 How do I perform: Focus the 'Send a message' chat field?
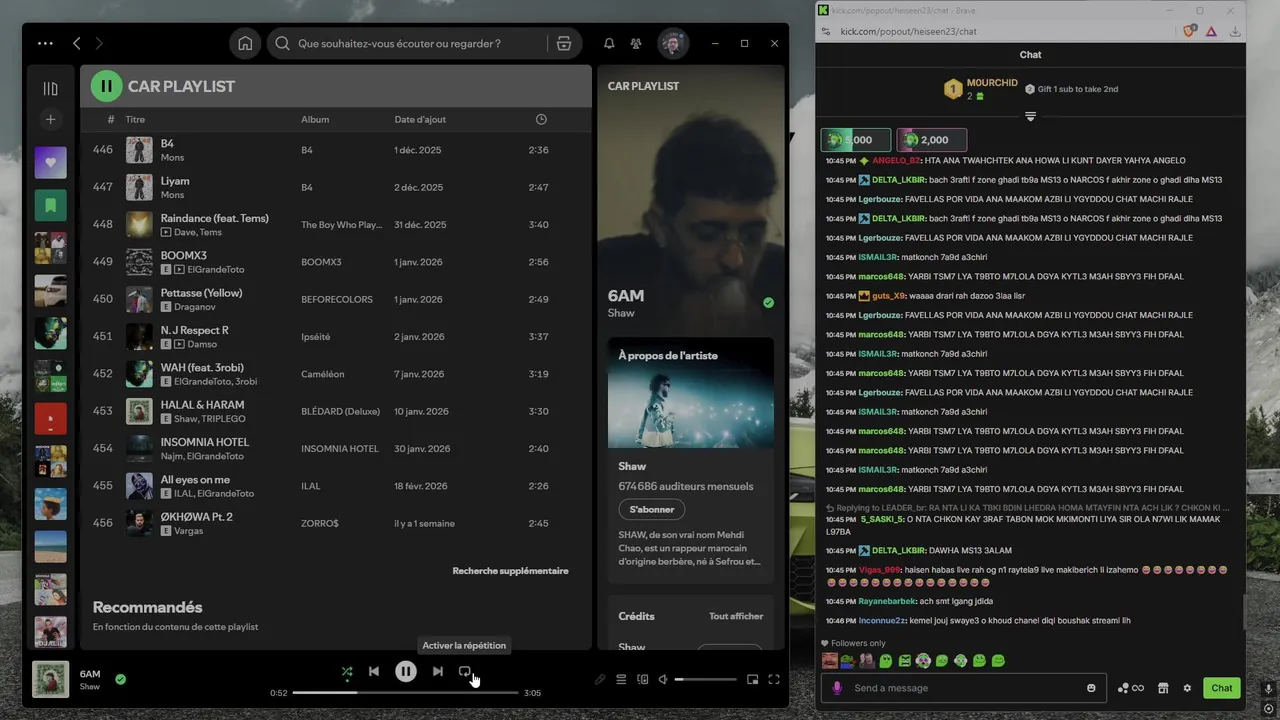tap(964, 688)
